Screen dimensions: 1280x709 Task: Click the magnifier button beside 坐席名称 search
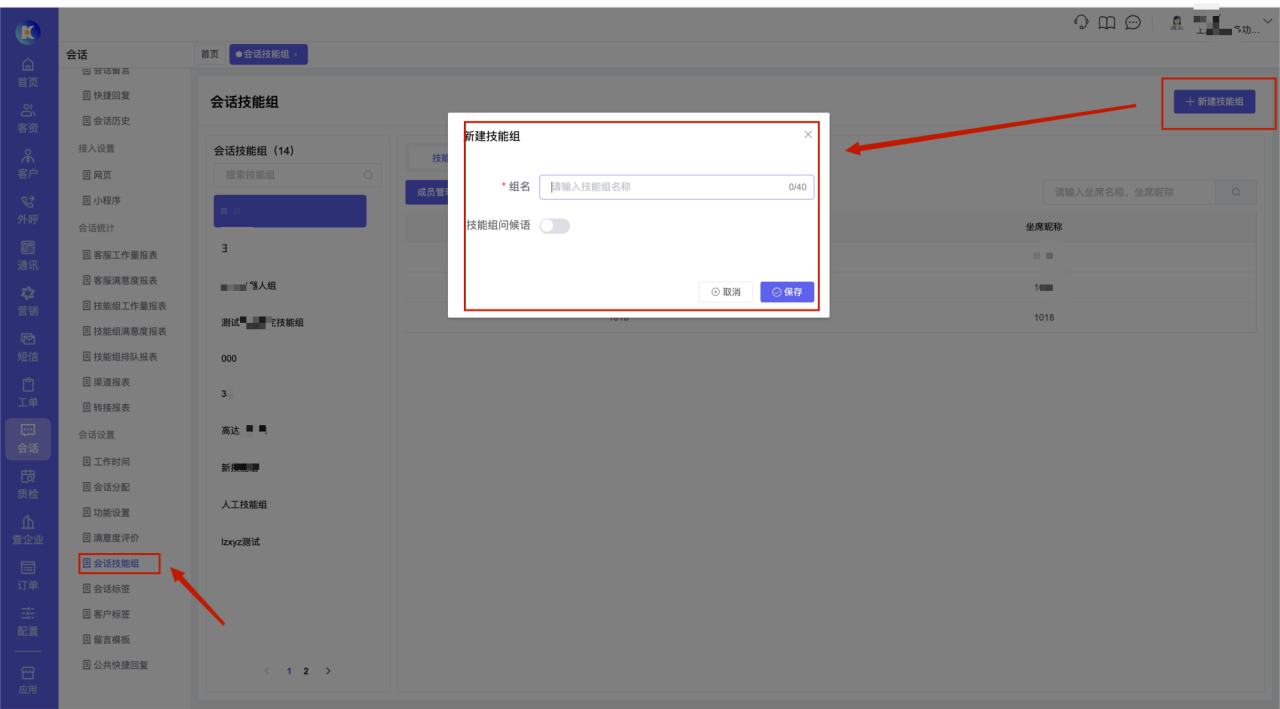[1236, 192]
